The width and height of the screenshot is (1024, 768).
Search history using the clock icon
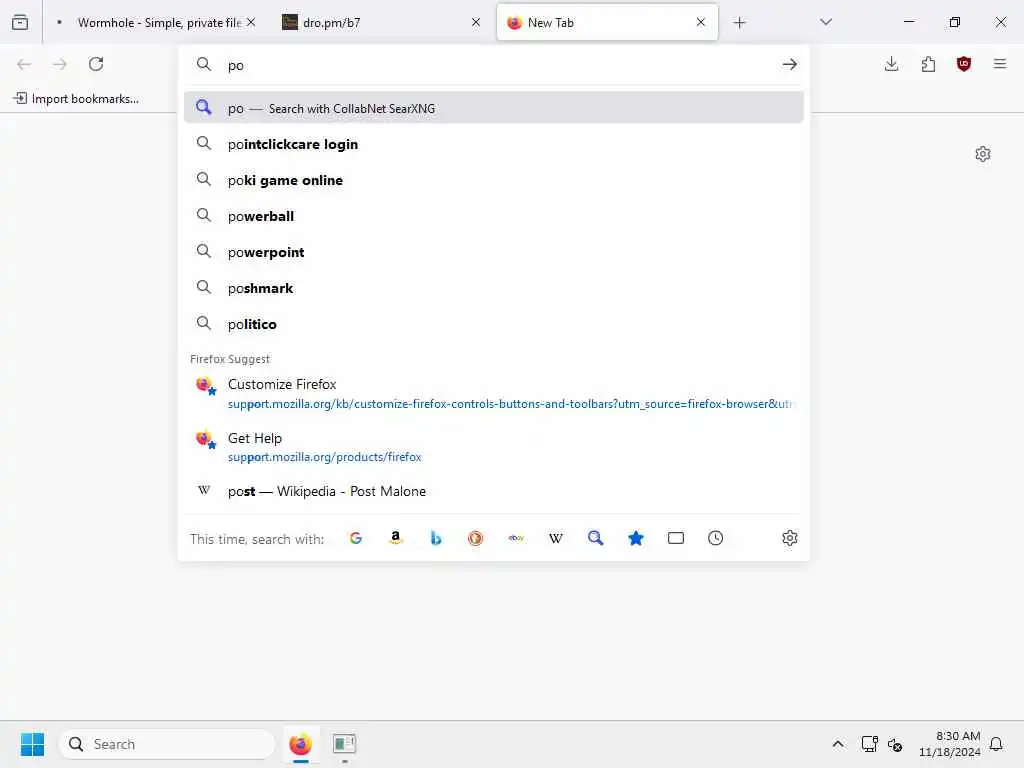pos(716,538)
